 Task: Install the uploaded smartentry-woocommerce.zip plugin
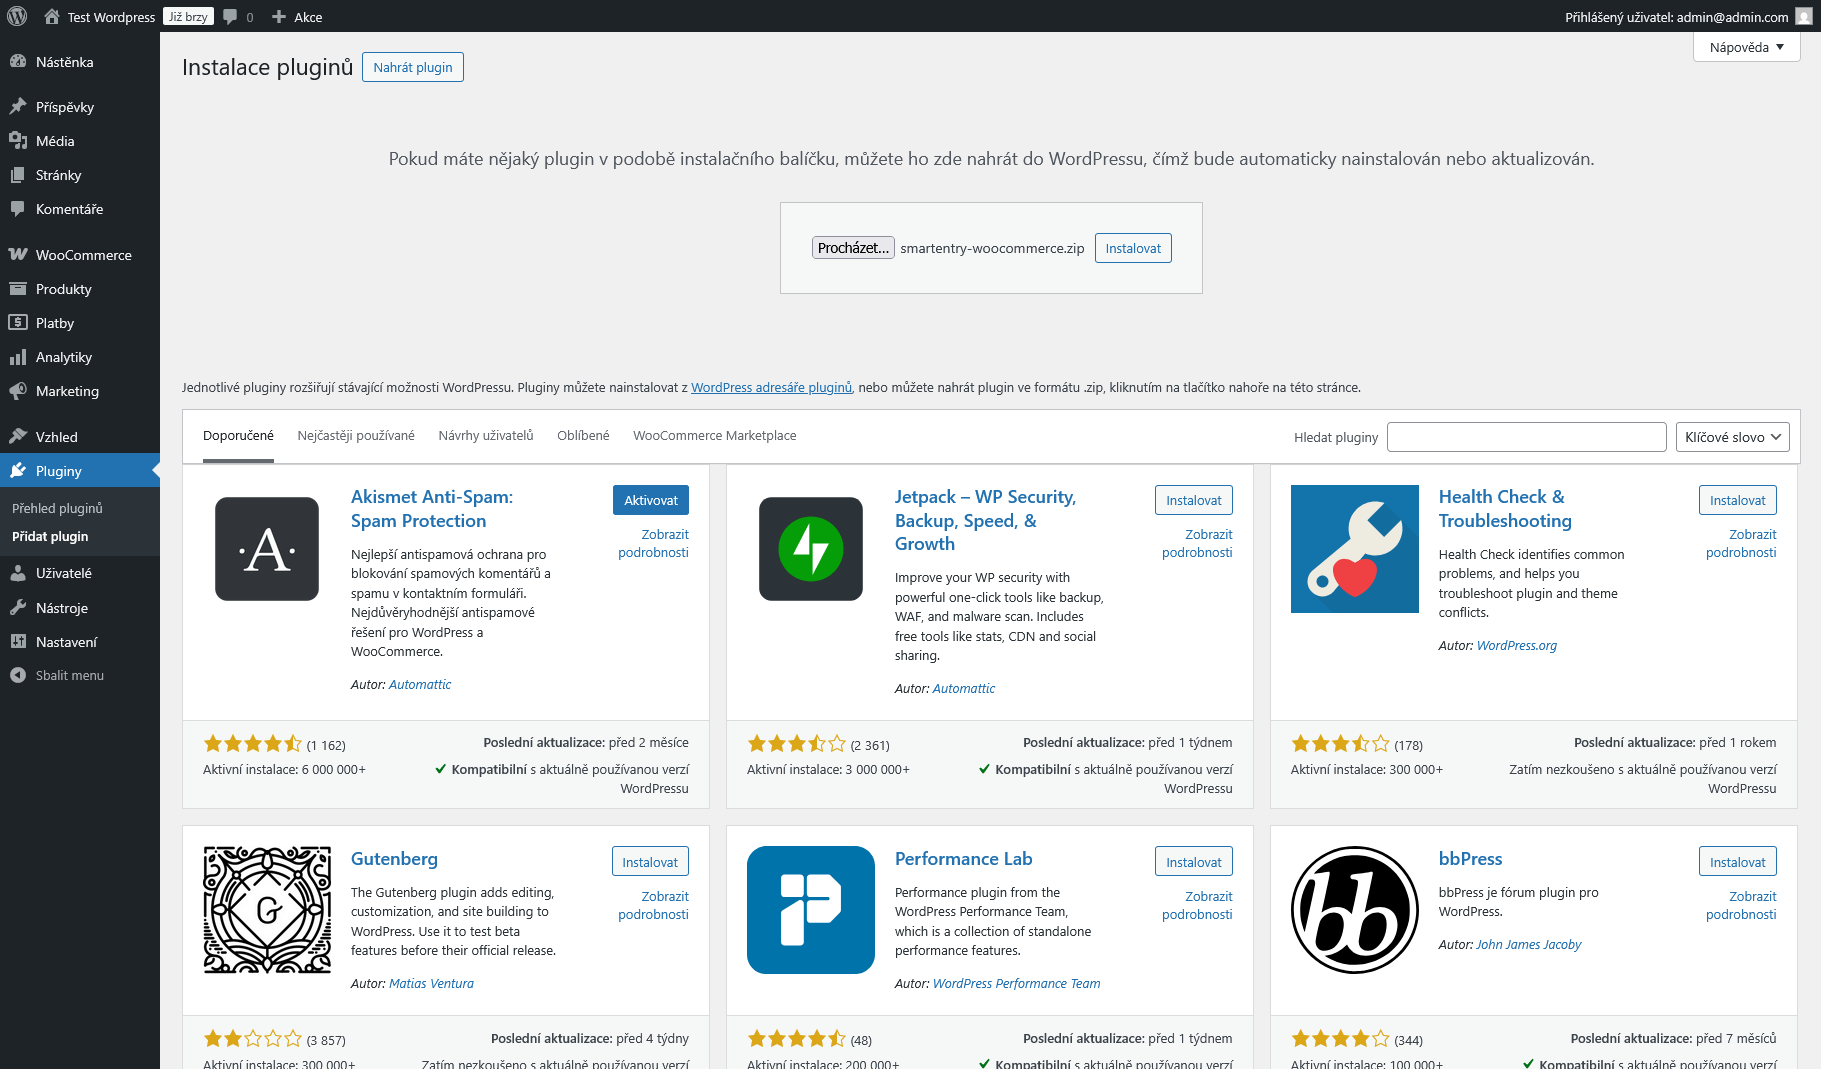click(x=1132, y=247)
